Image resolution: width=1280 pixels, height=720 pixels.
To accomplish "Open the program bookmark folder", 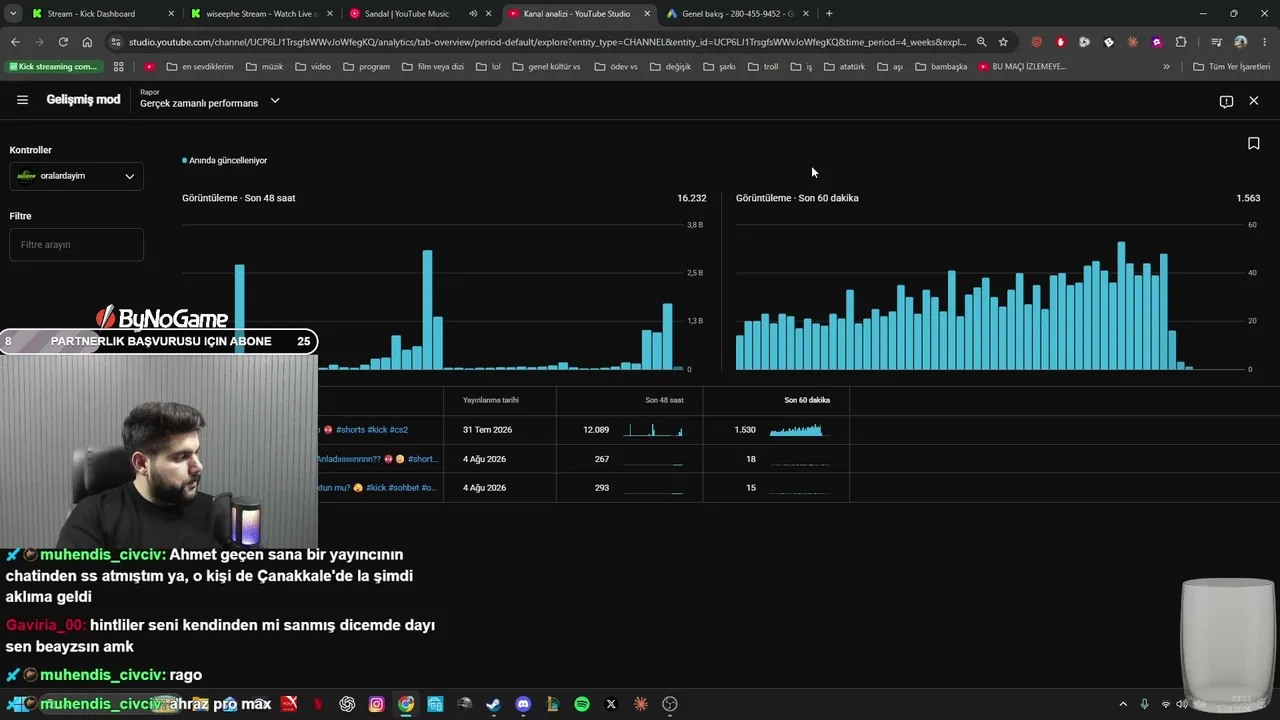I will [366, 67].
